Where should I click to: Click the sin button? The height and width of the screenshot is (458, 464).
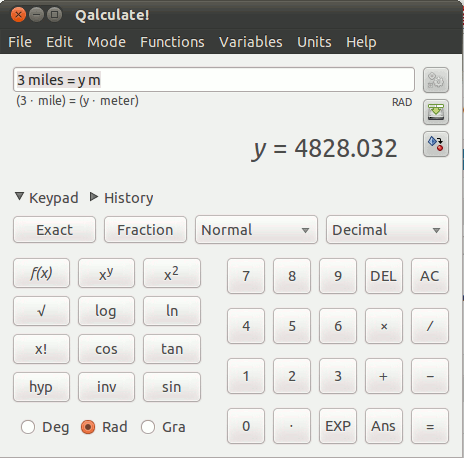(x=172, y=387)
